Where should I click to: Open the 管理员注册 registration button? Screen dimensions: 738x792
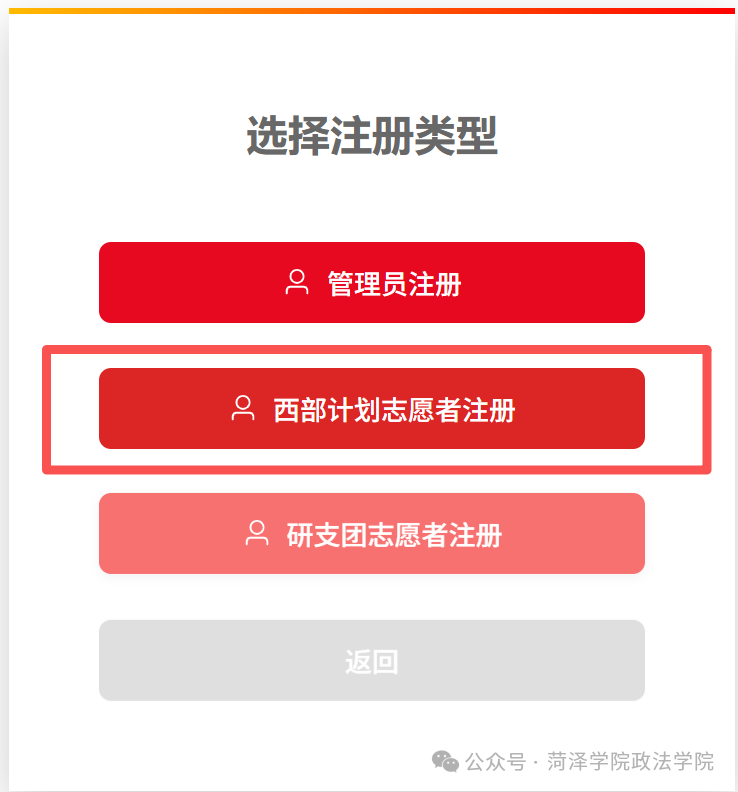372,282
